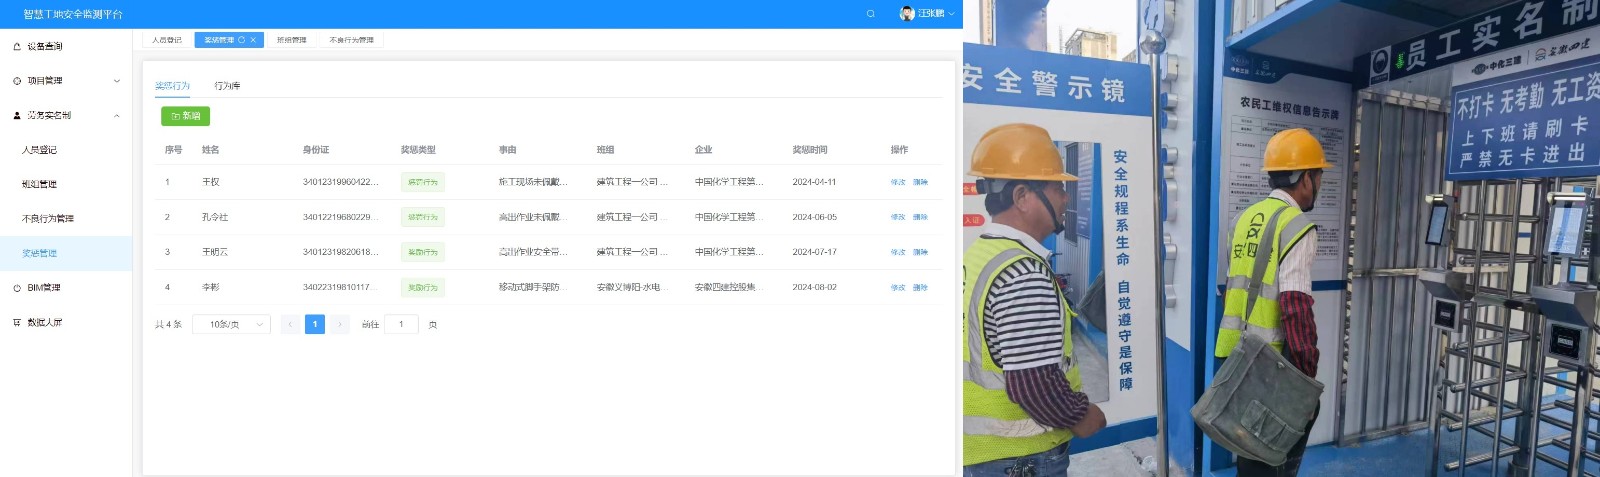The width and height of the screenshot is (1600, 477).
Task: Switch to the 人员登记 page tab
Action: (167, 40)
